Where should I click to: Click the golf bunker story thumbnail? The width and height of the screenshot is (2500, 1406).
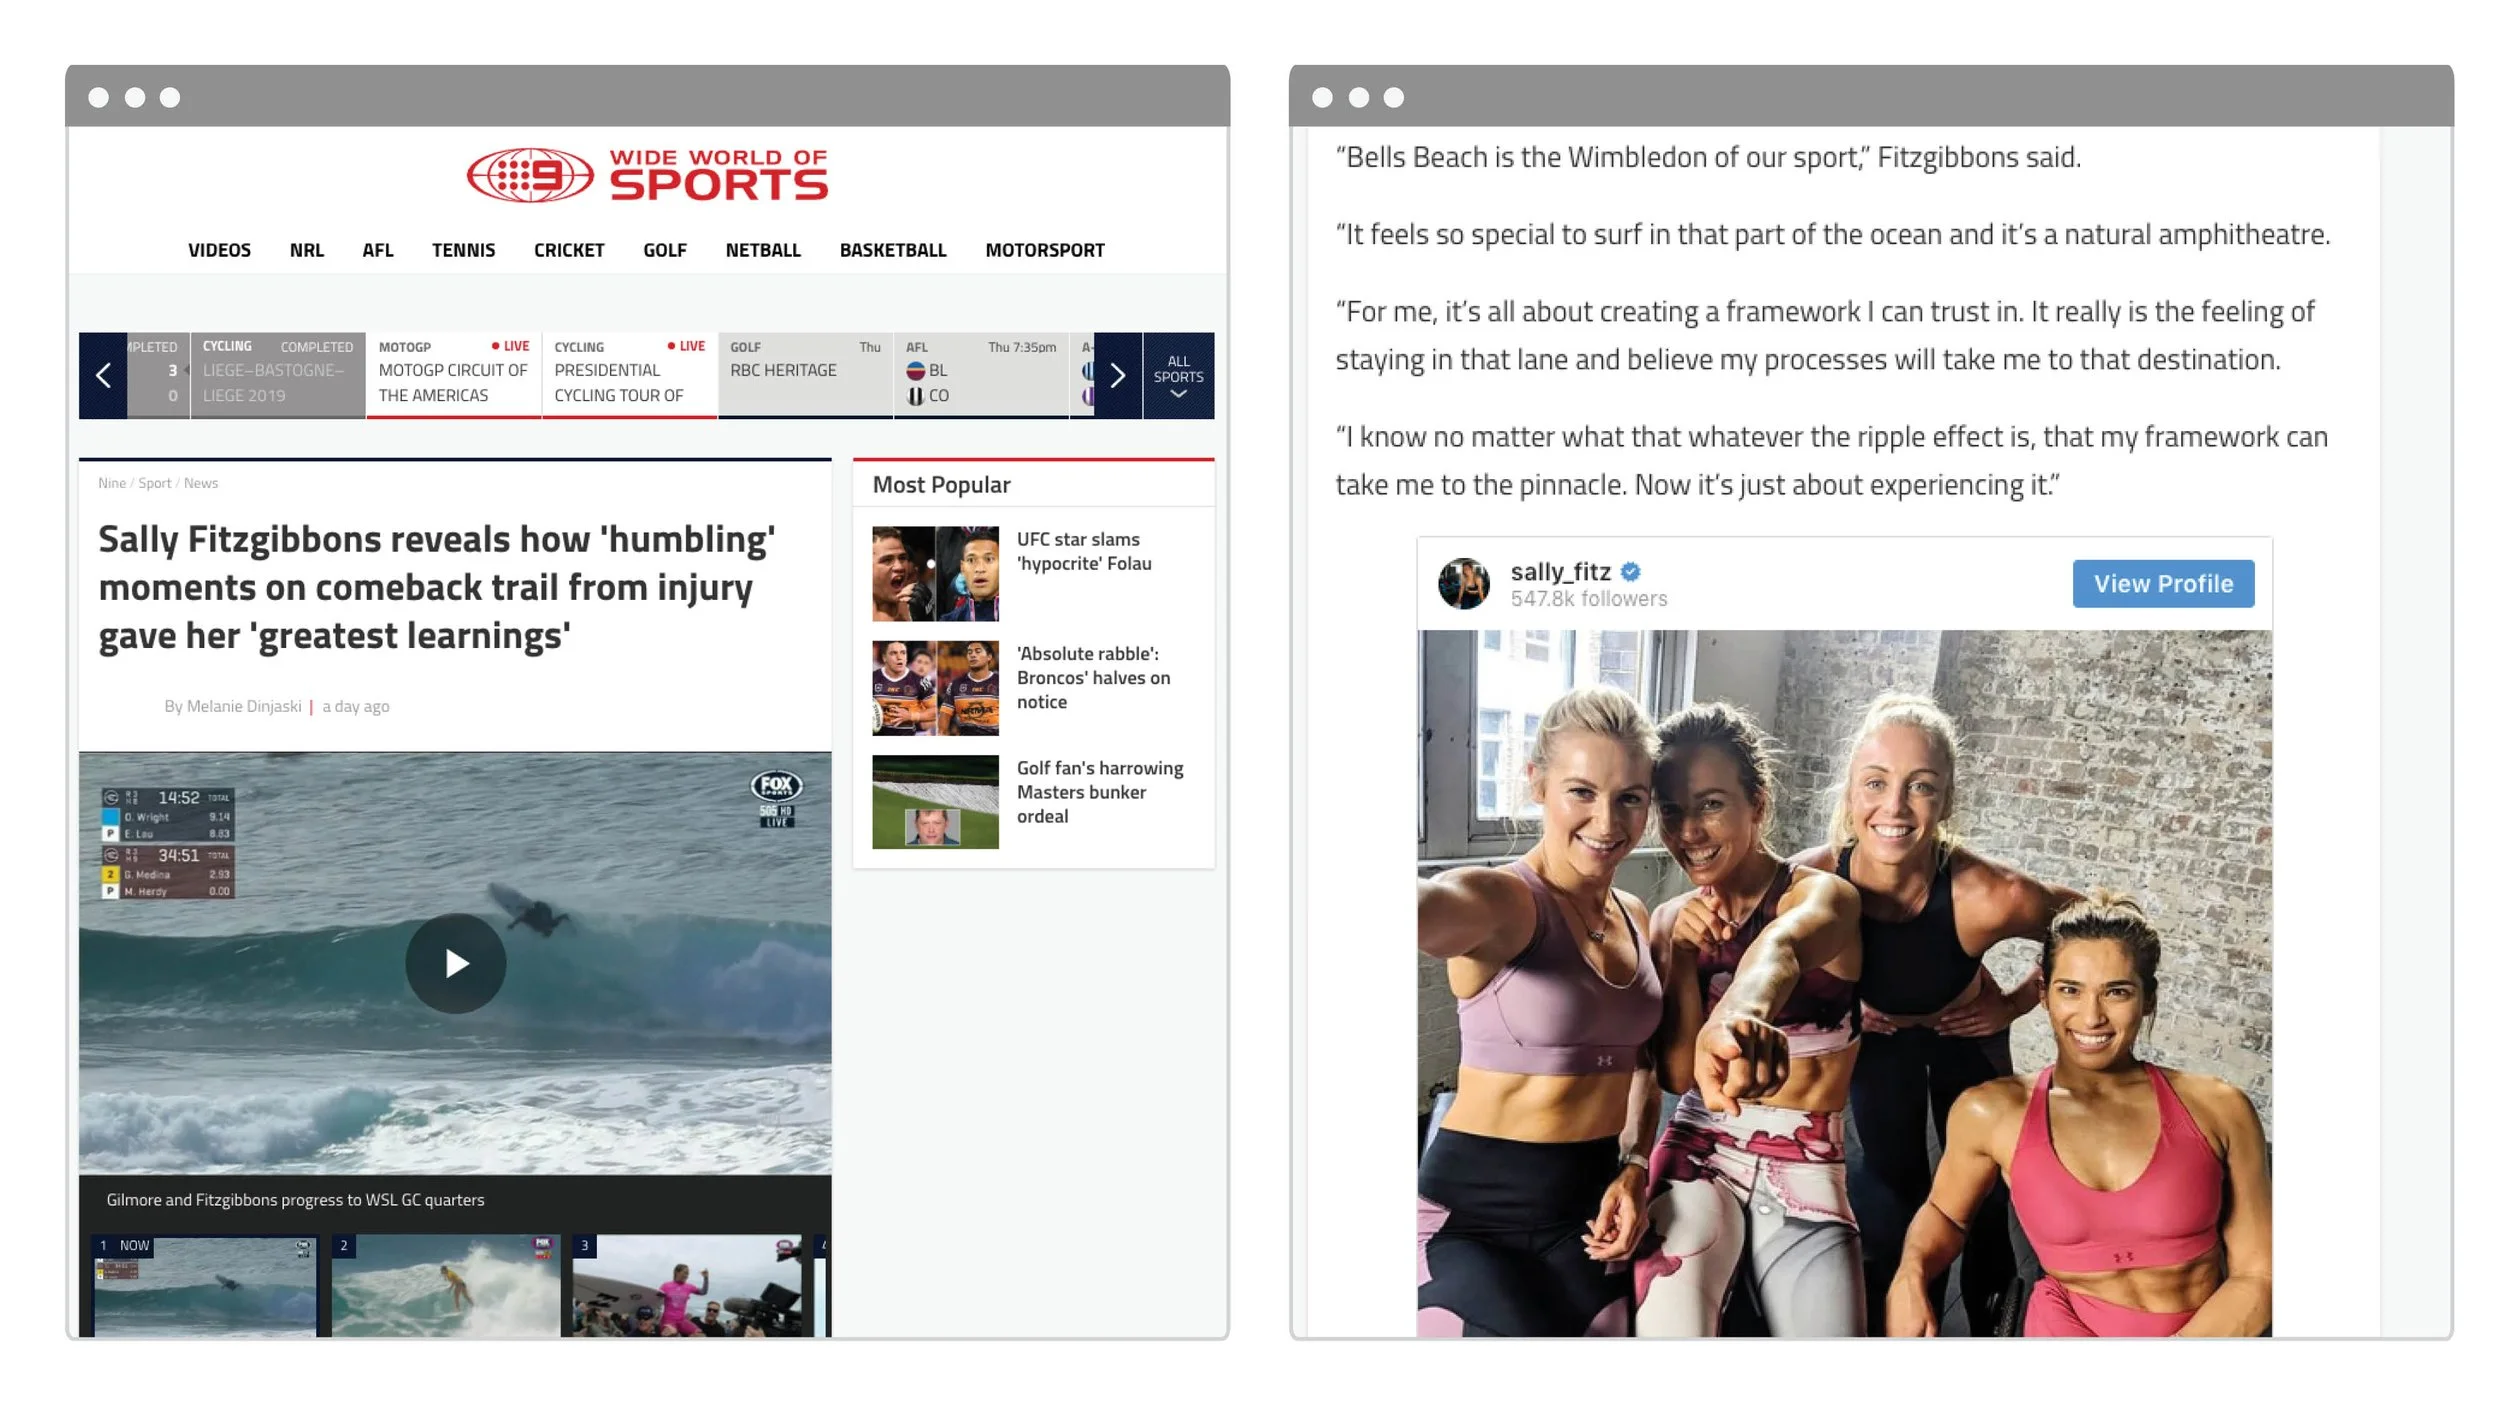coord(935,802)
